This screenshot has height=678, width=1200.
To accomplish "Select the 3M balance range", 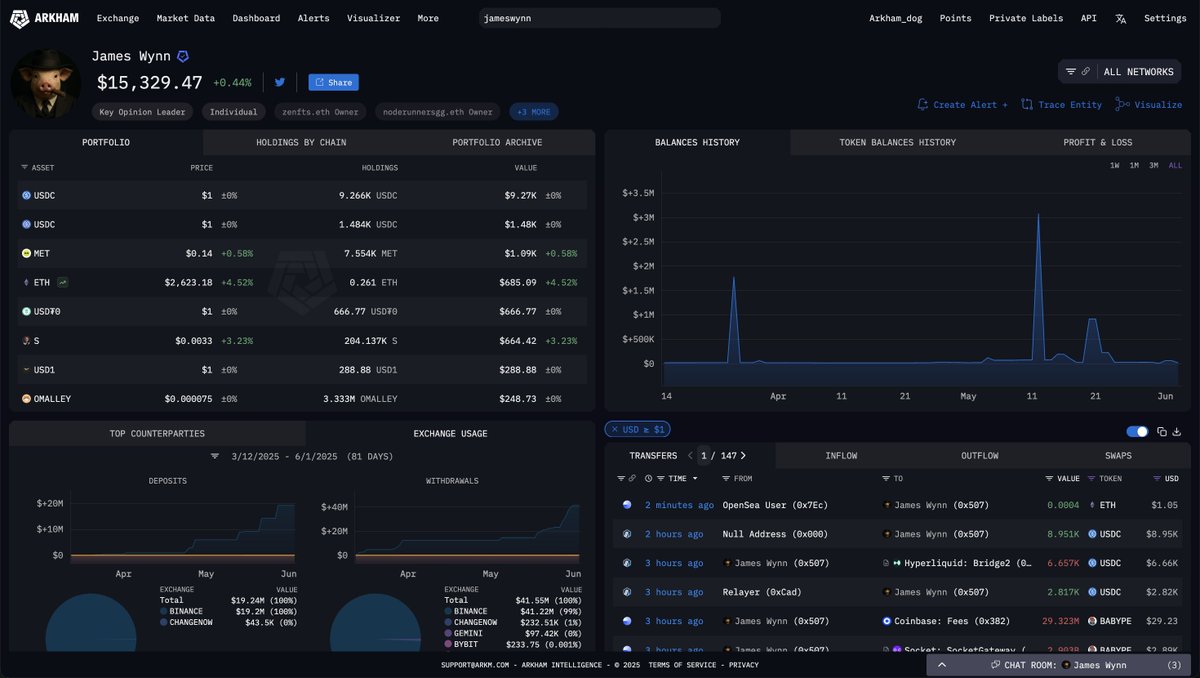I will coord(1154,165).
